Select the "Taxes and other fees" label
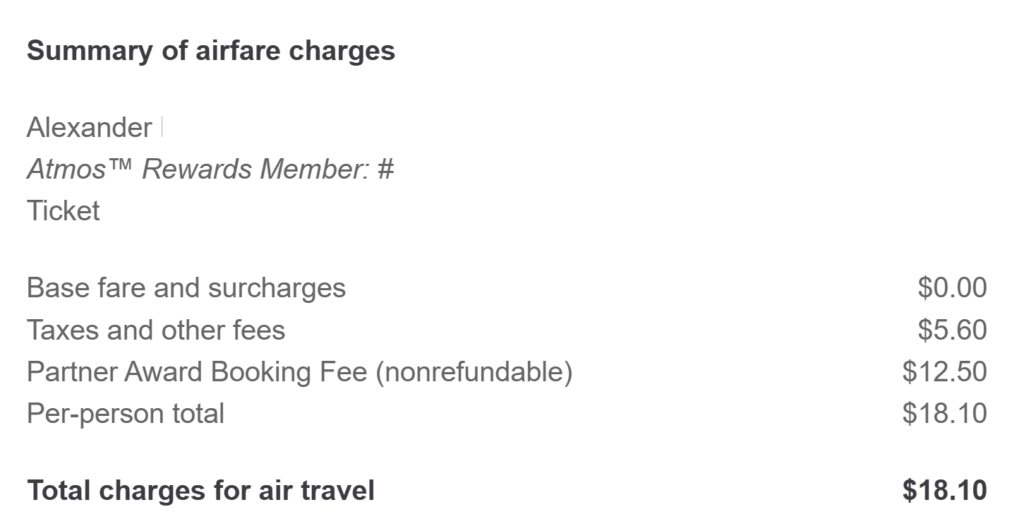Image resolution: width=1024 pixels, height=519 pixels. click(155, 330)
